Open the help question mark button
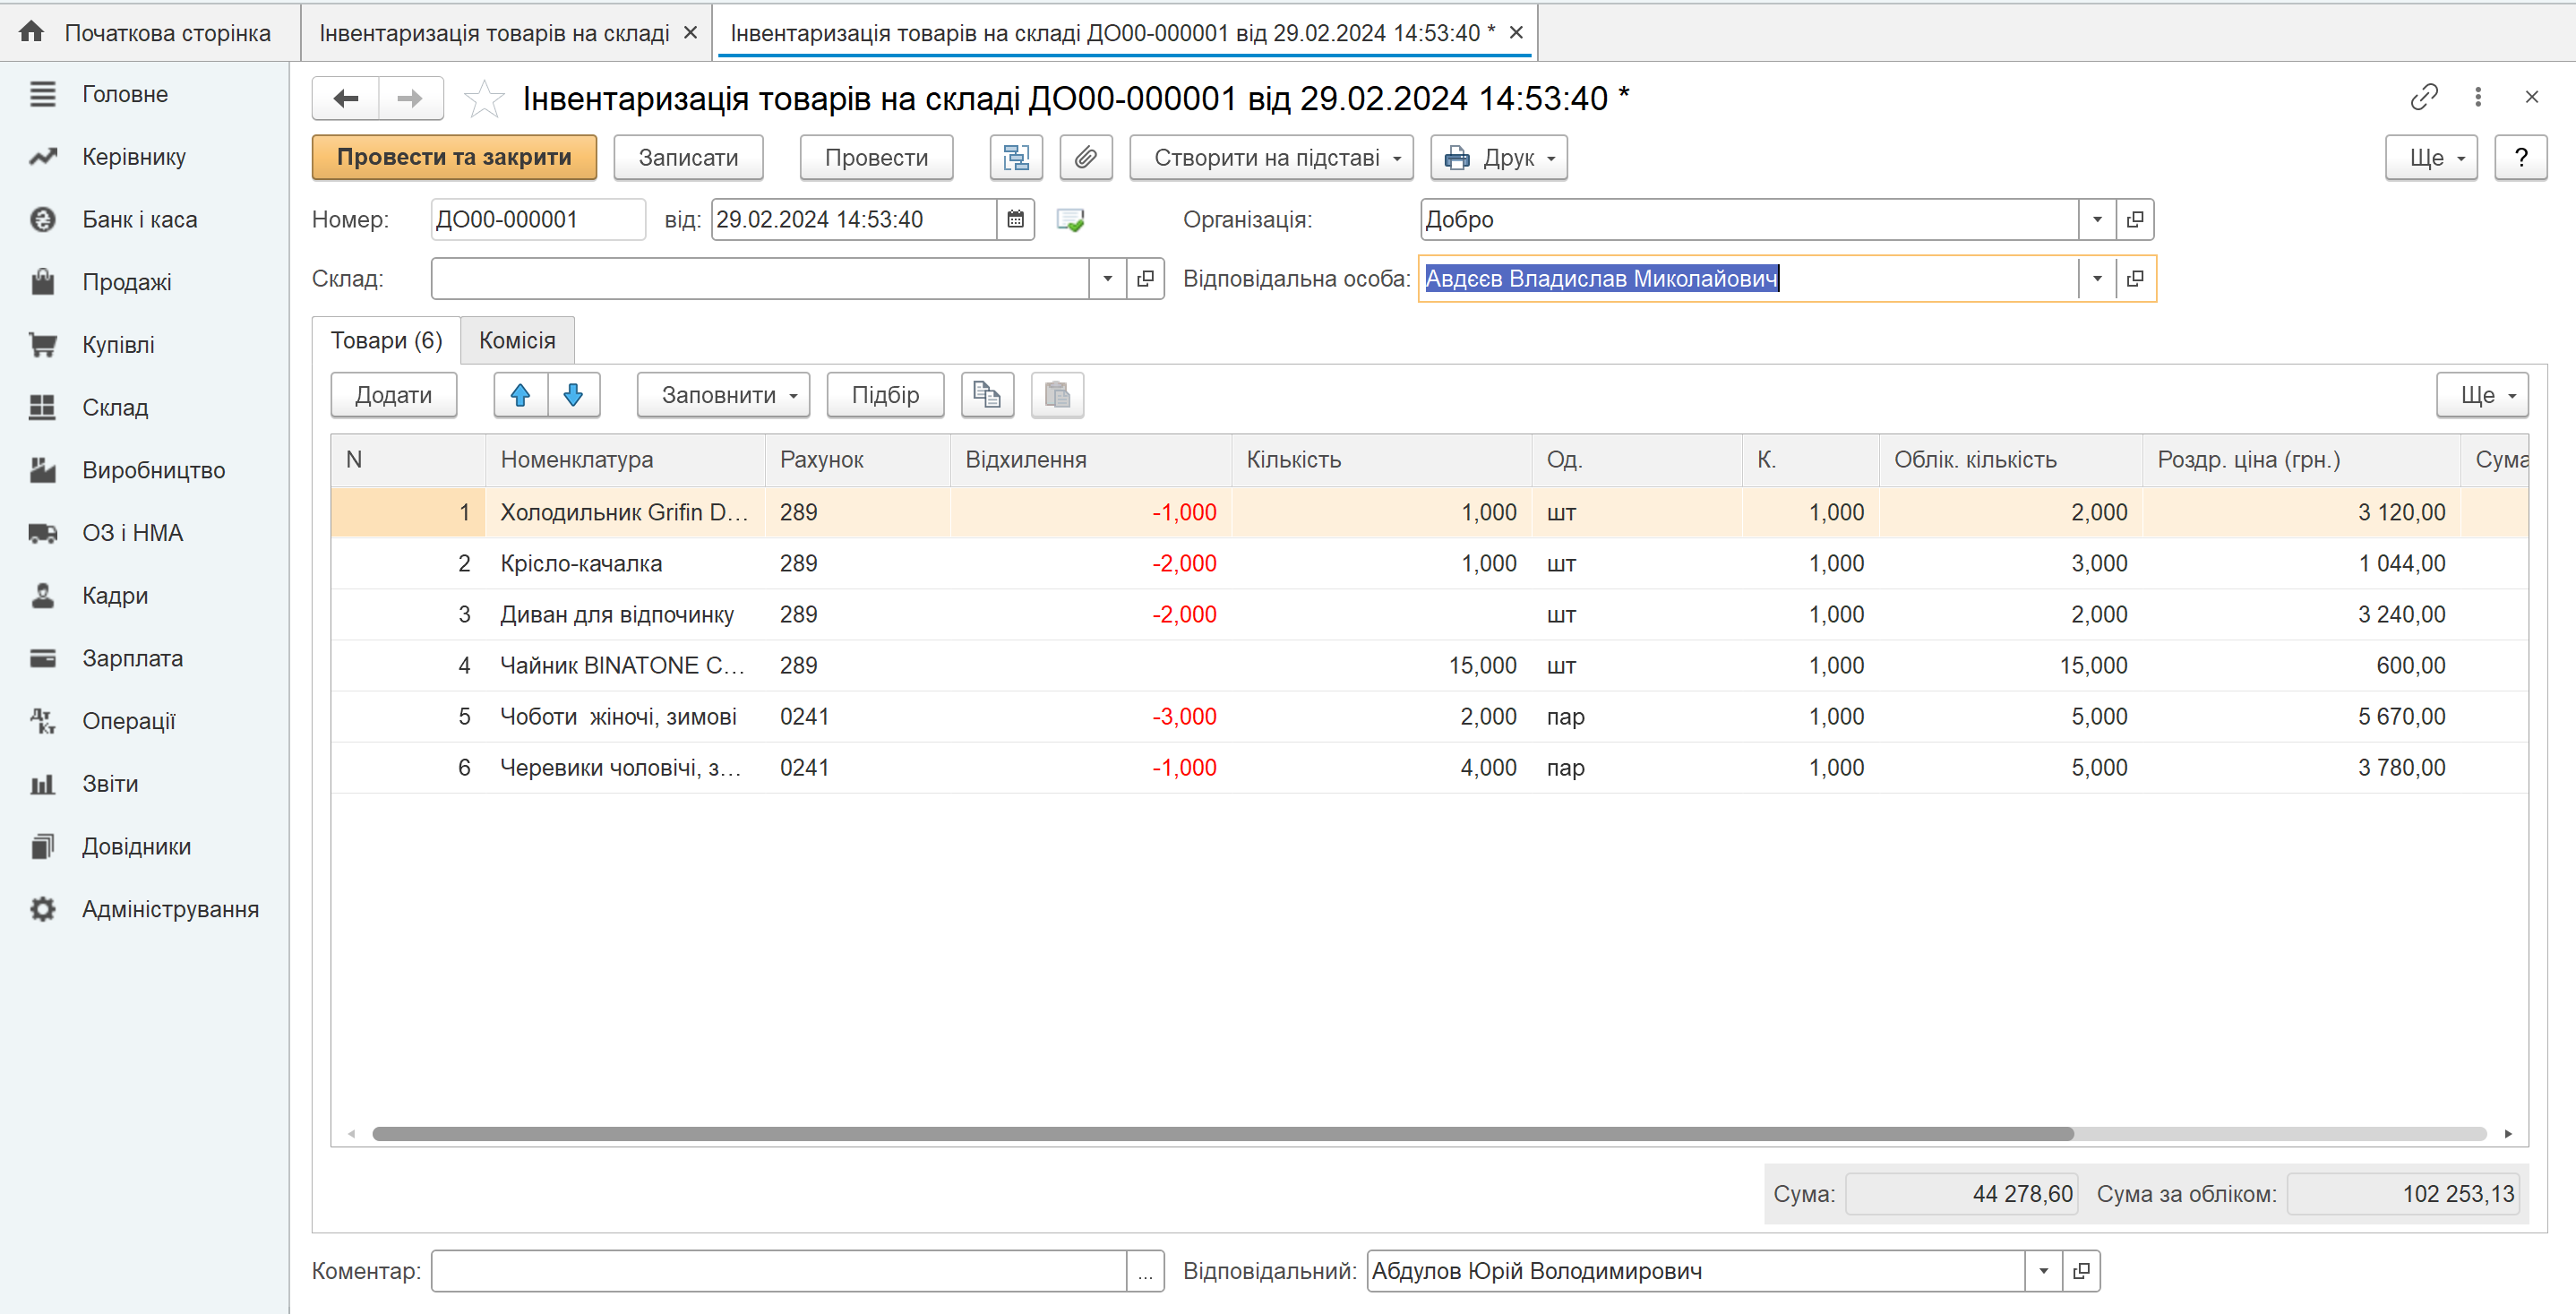Screen dimensions: 2576x1314 [2520, 158]
